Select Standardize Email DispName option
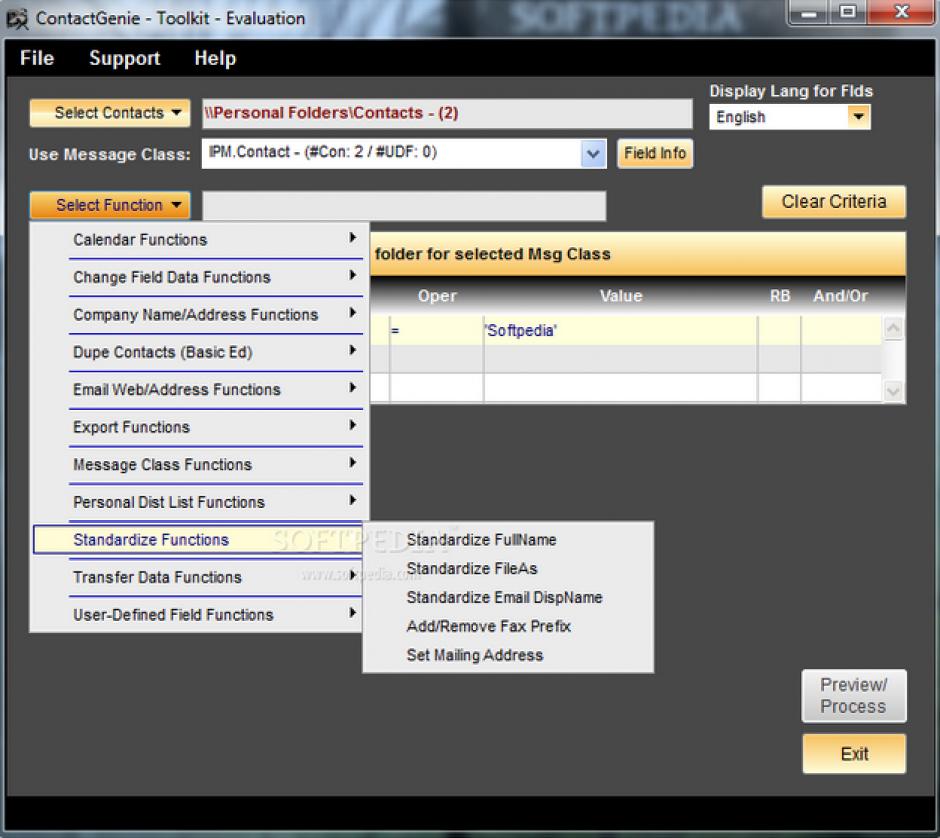Image resolution: width=940 pixels, height=838 pixels. [x=504, y=597]
